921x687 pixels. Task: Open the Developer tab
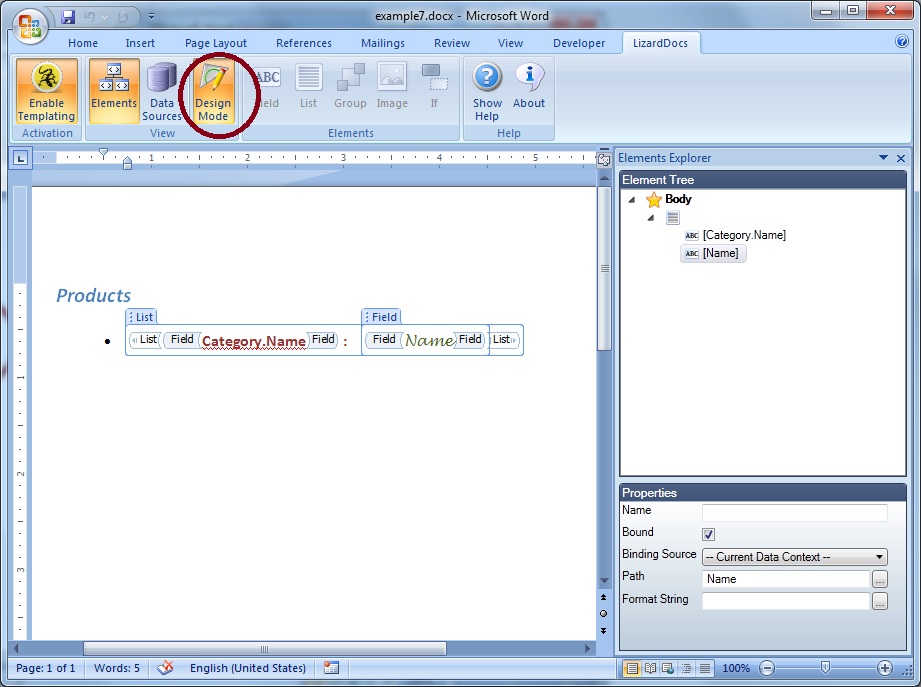[x=579, y=43]
